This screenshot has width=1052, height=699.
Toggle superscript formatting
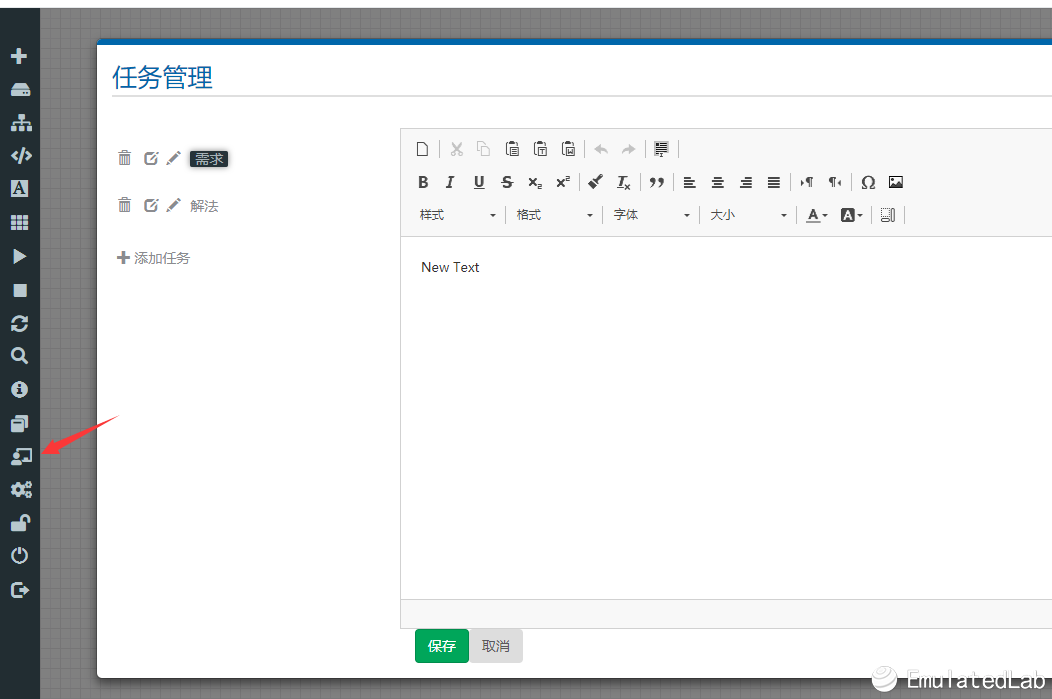563,182
